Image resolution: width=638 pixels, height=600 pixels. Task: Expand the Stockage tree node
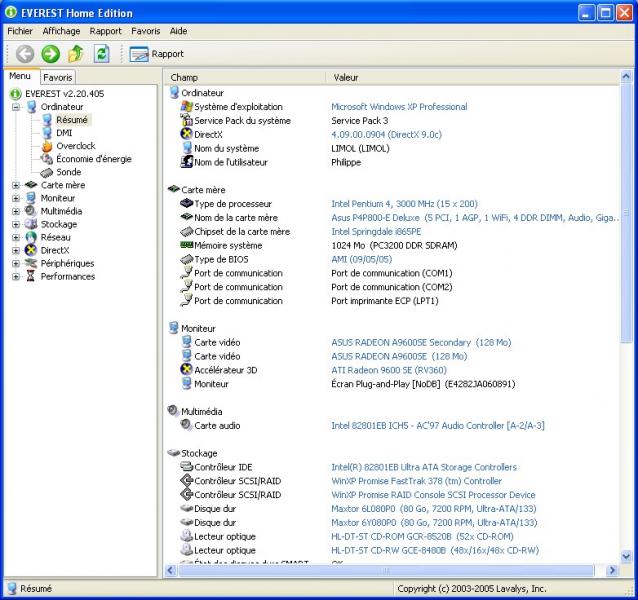[16, 225]
